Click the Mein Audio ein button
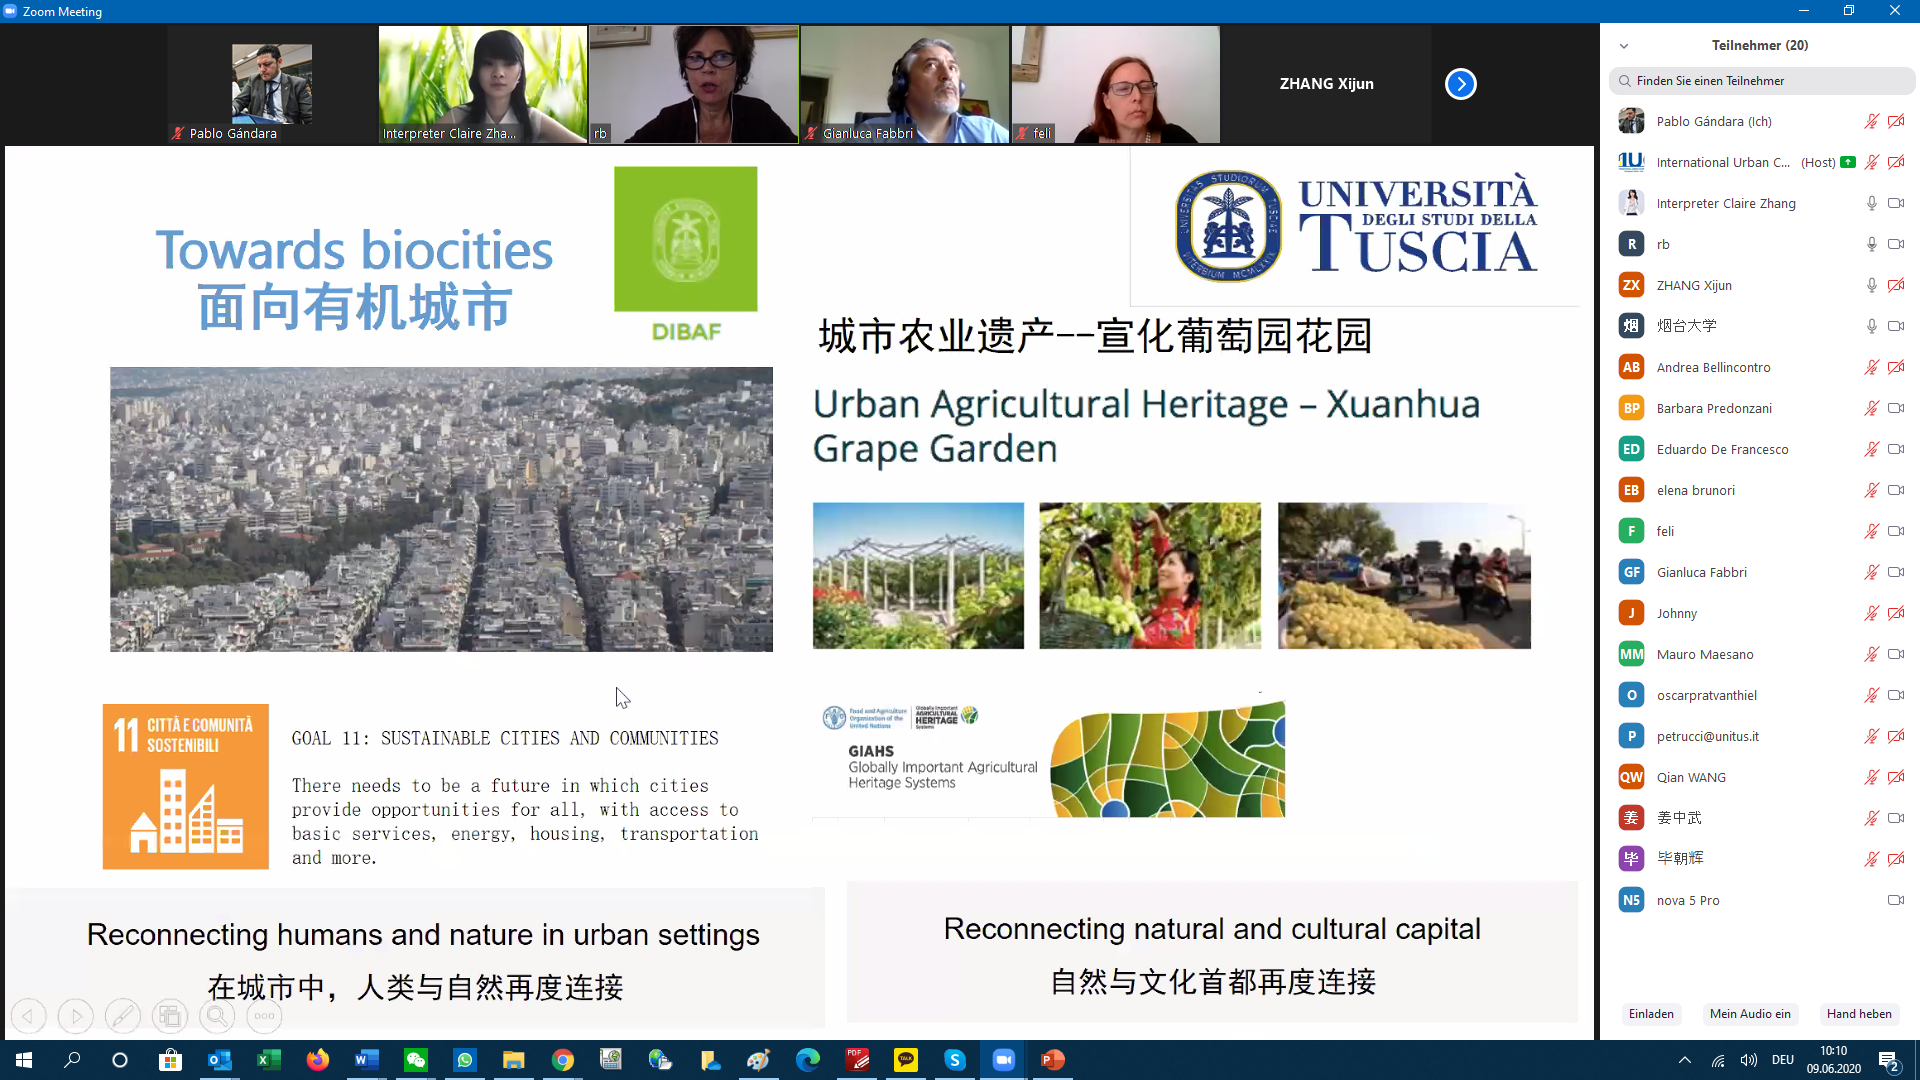Viewport: 1920px width, 1080px height. (1749, 1013)
